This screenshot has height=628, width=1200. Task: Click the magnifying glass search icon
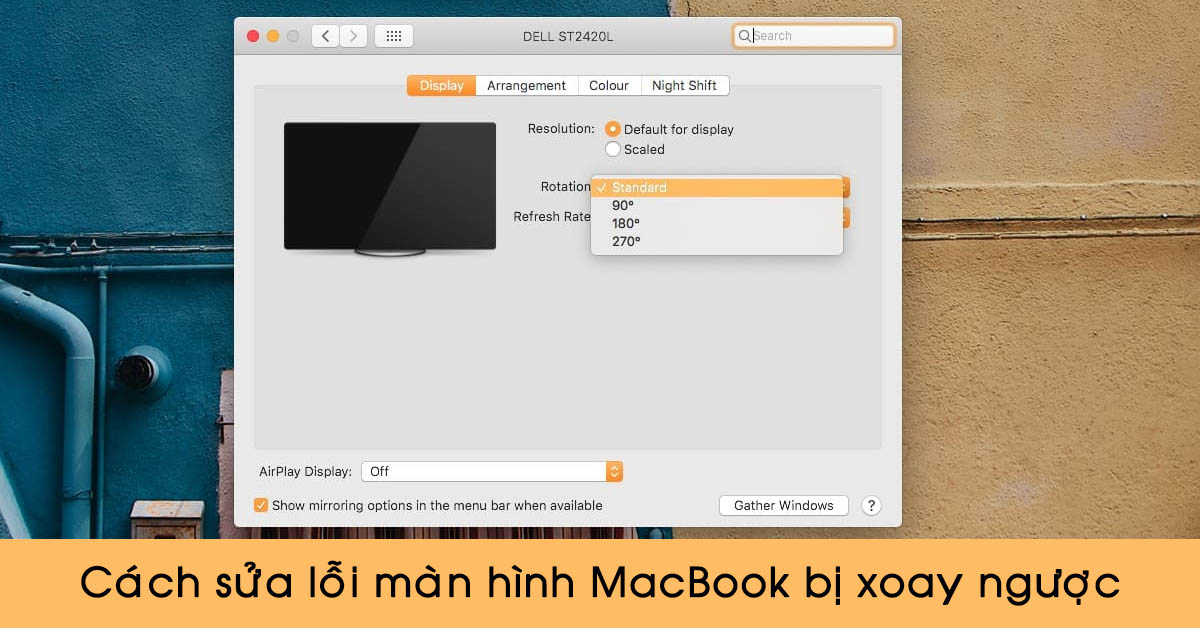[744, 36]
